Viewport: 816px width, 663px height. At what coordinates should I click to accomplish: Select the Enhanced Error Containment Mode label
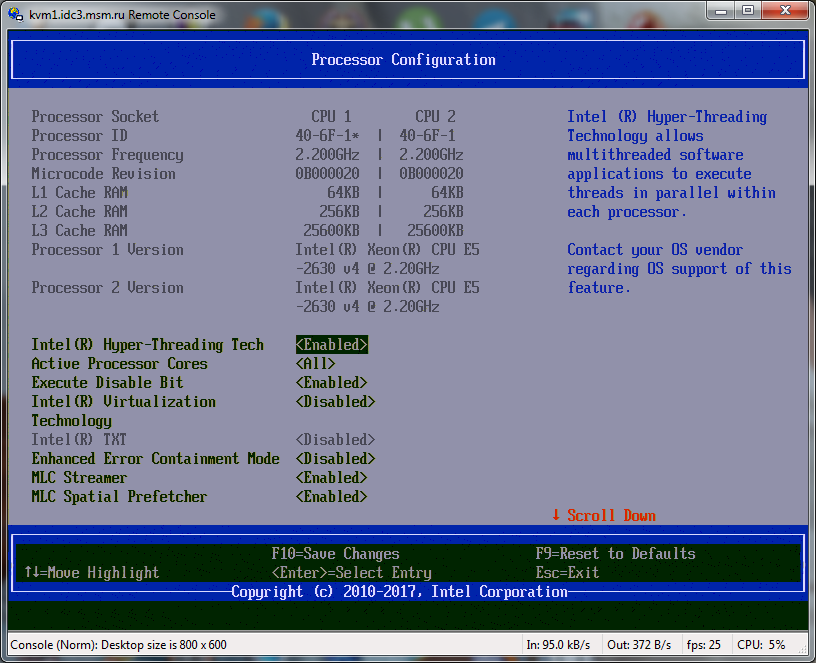(x=155, y=458)
